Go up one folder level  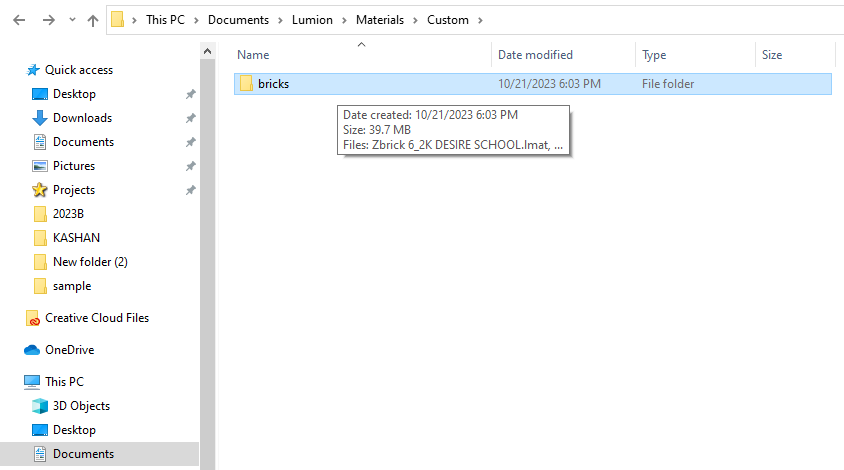click(x=93, y=20)
